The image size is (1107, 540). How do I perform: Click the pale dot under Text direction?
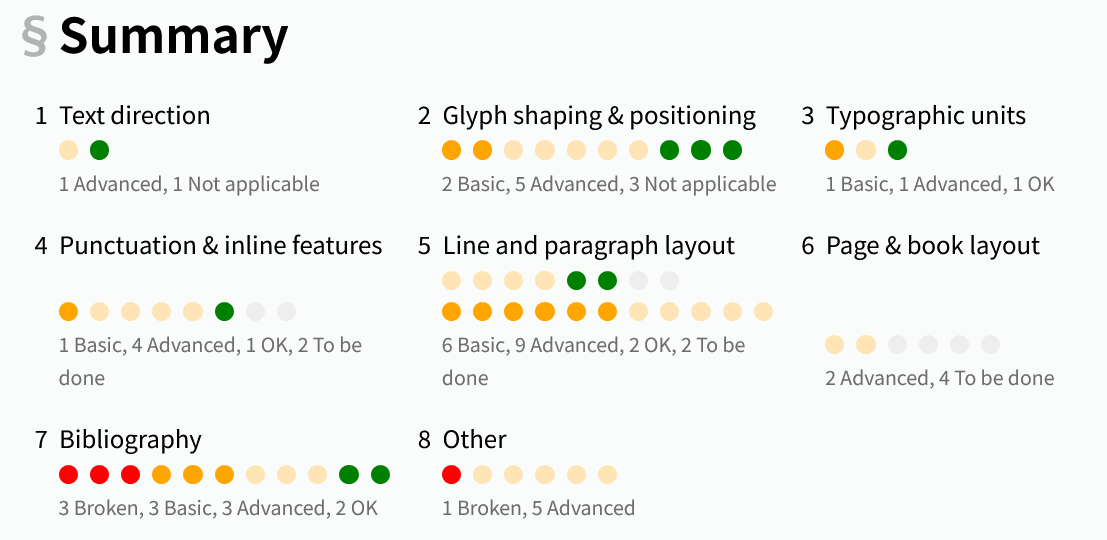[69, 151]
